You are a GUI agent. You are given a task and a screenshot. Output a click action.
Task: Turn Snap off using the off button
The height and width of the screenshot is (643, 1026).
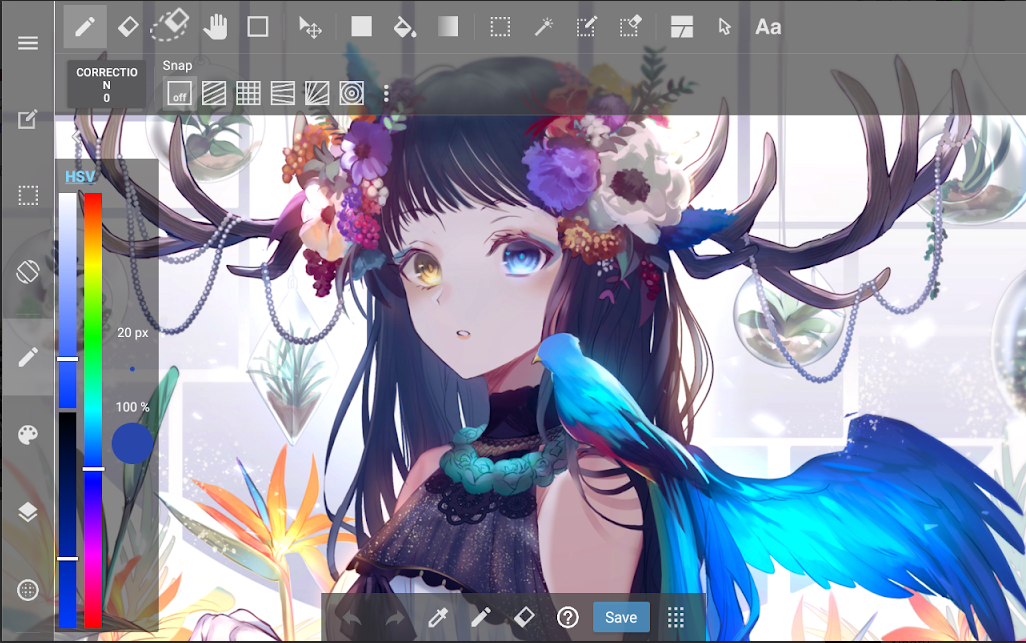[178, 93]
